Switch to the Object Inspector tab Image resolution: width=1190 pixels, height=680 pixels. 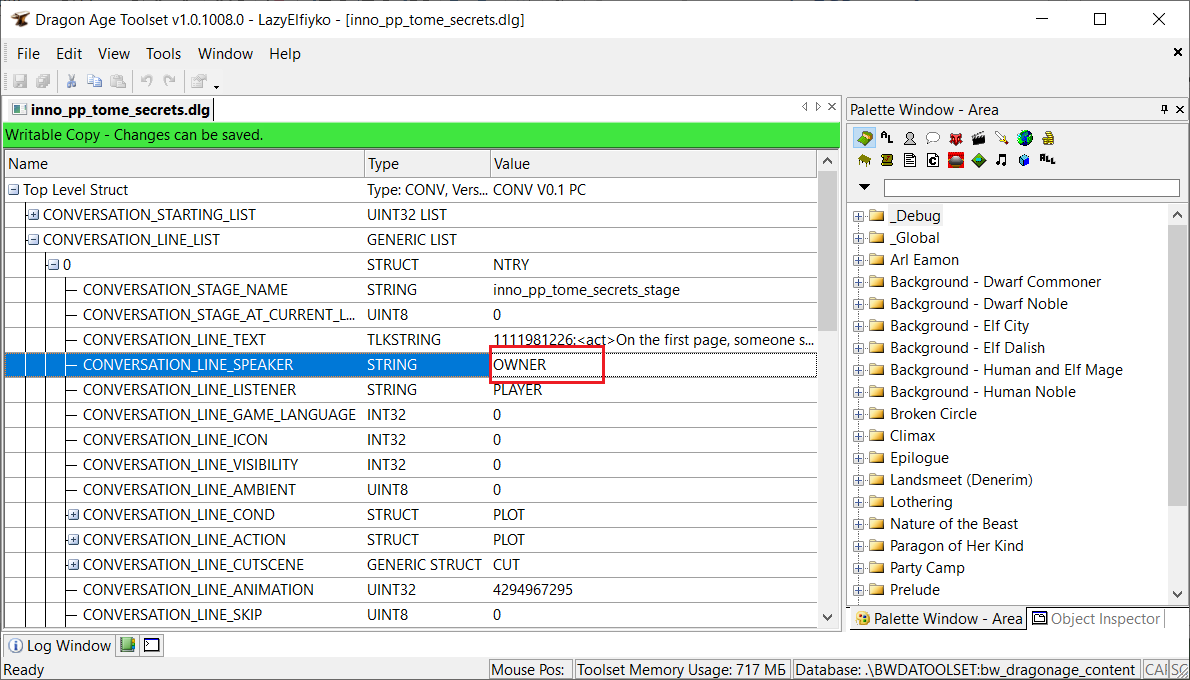pyautogui.click(x=1095, y=619)
